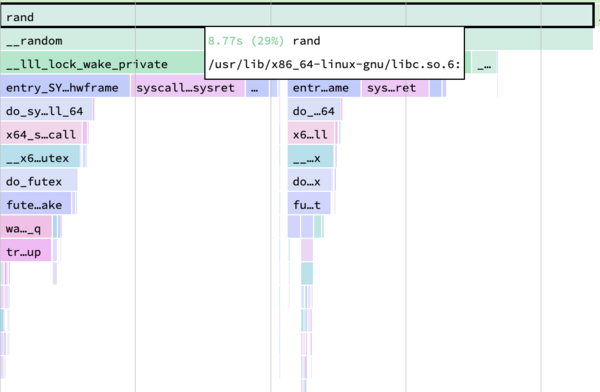Select the do_…64 frame on right
Image resolution: width=600 pixels, height=392 pixels.
click(x=314, y=110)
